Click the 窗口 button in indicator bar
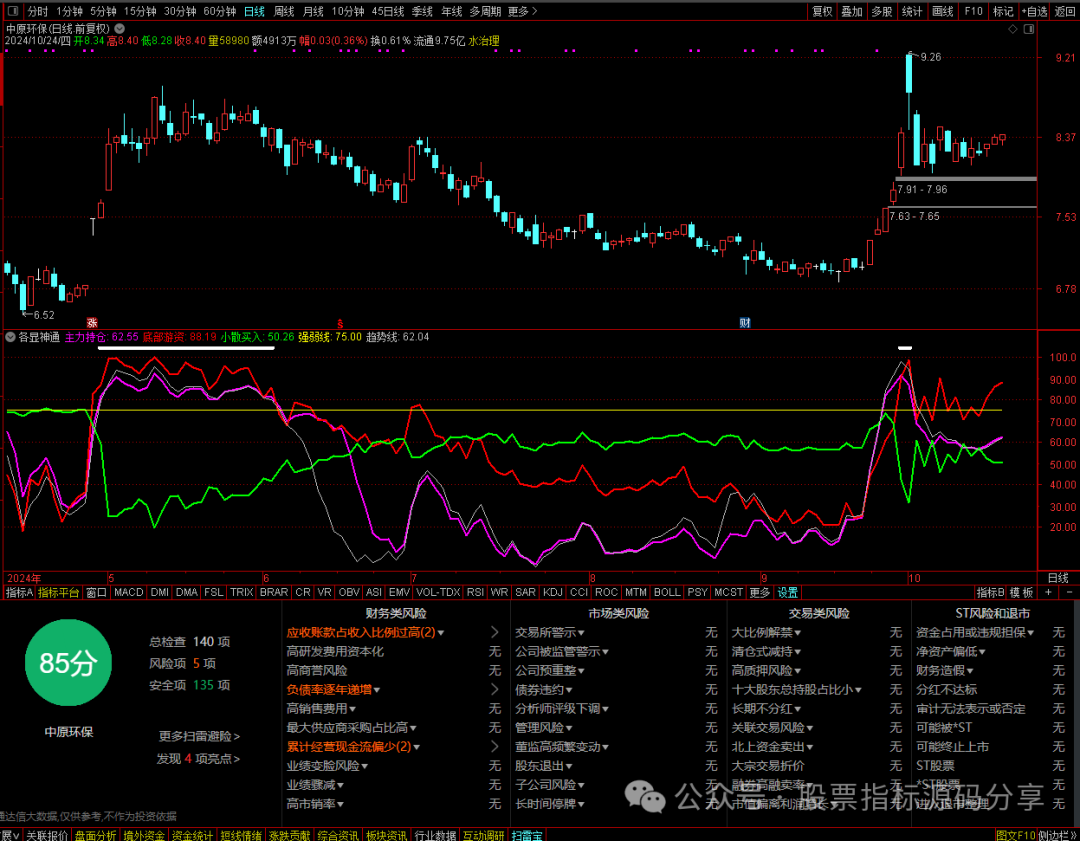The image size is (1080, 841). click(96, 592)
